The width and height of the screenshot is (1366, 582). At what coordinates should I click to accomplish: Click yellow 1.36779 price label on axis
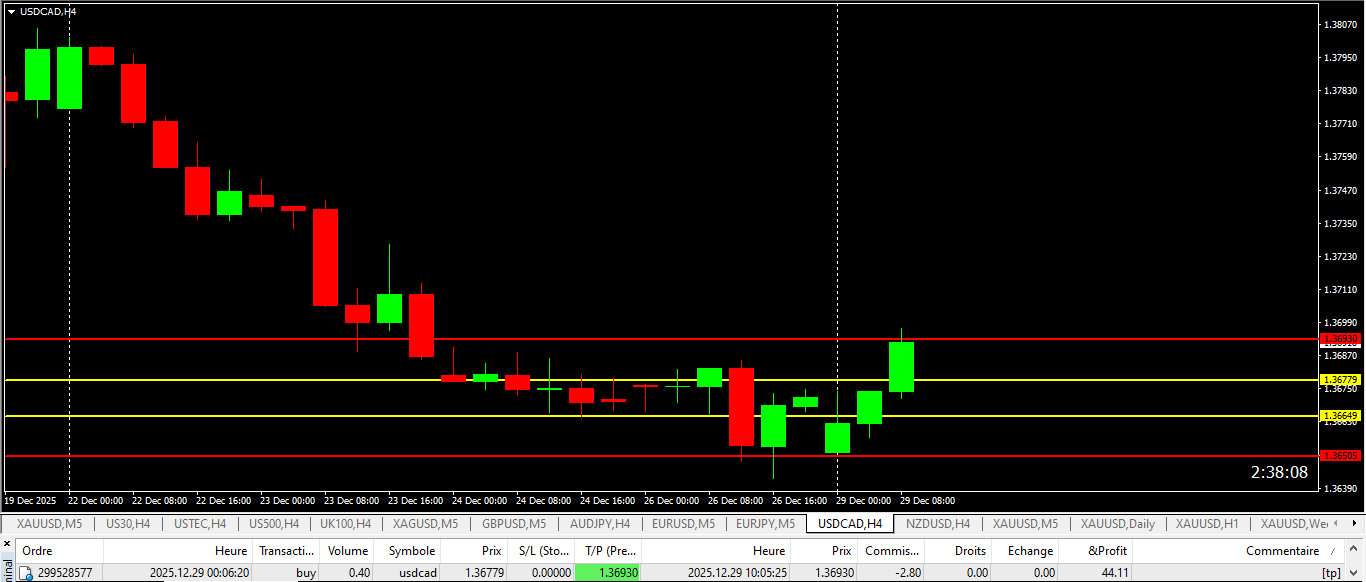coord(1340,380)
